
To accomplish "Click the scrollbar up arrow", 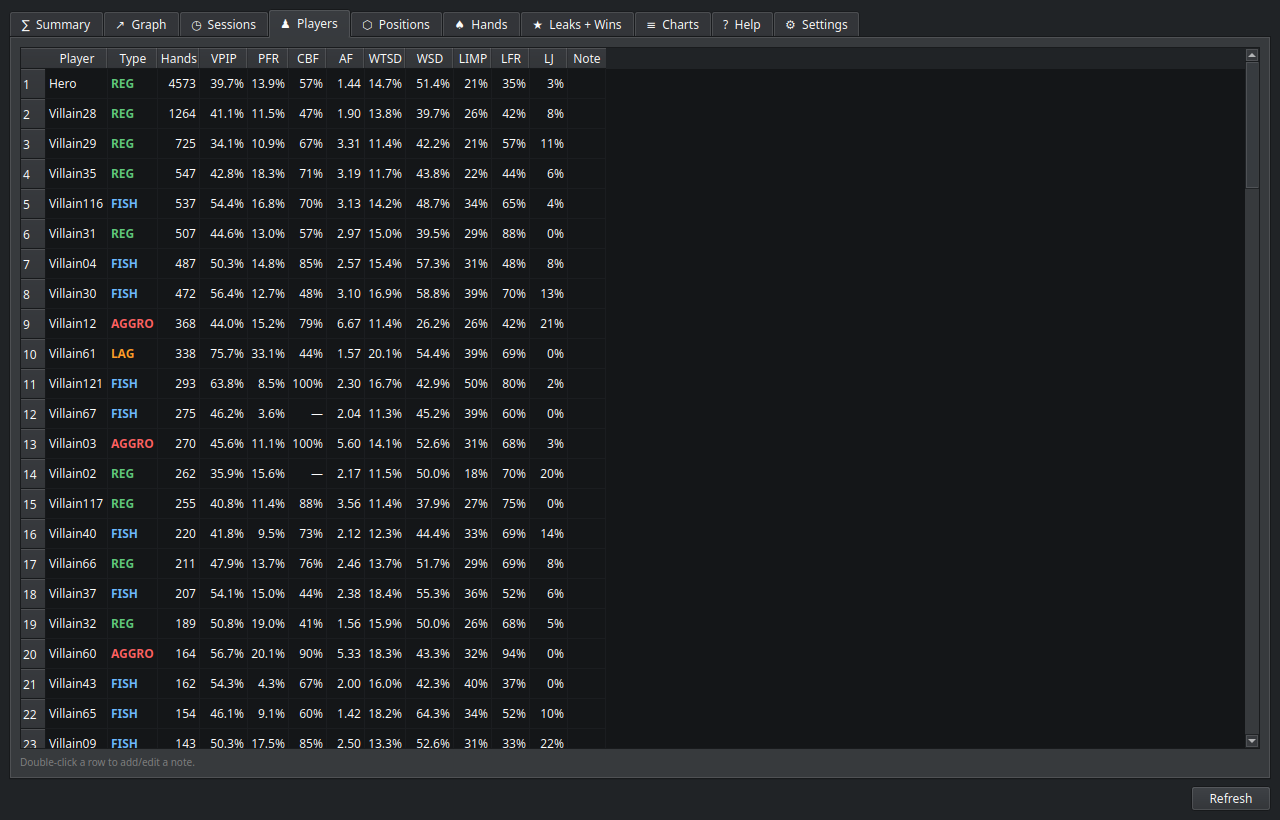I will click(x=1252, y=55).
